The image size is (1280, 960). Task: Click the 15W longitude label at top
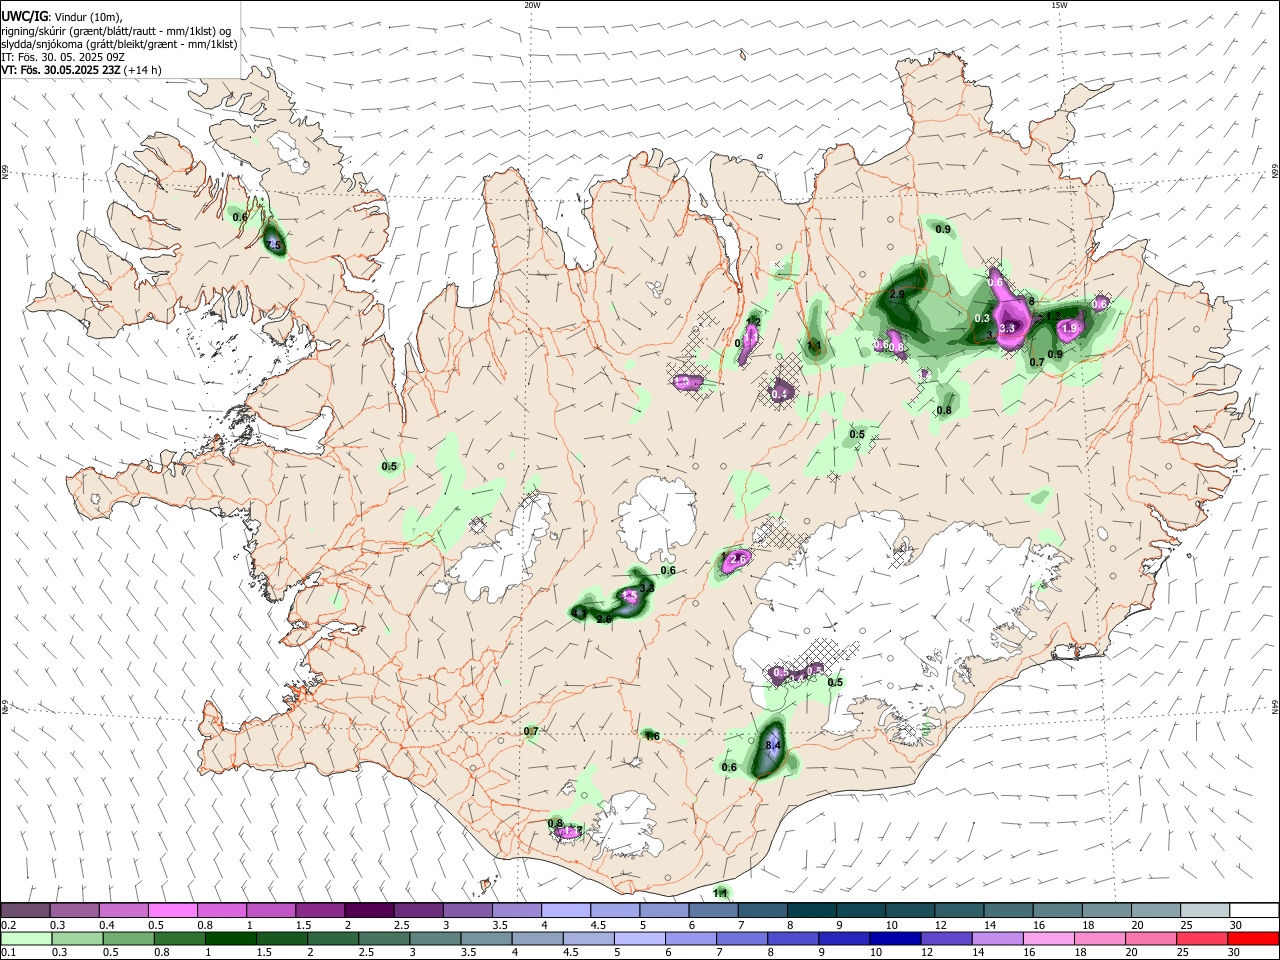[x=1059, y=5]
